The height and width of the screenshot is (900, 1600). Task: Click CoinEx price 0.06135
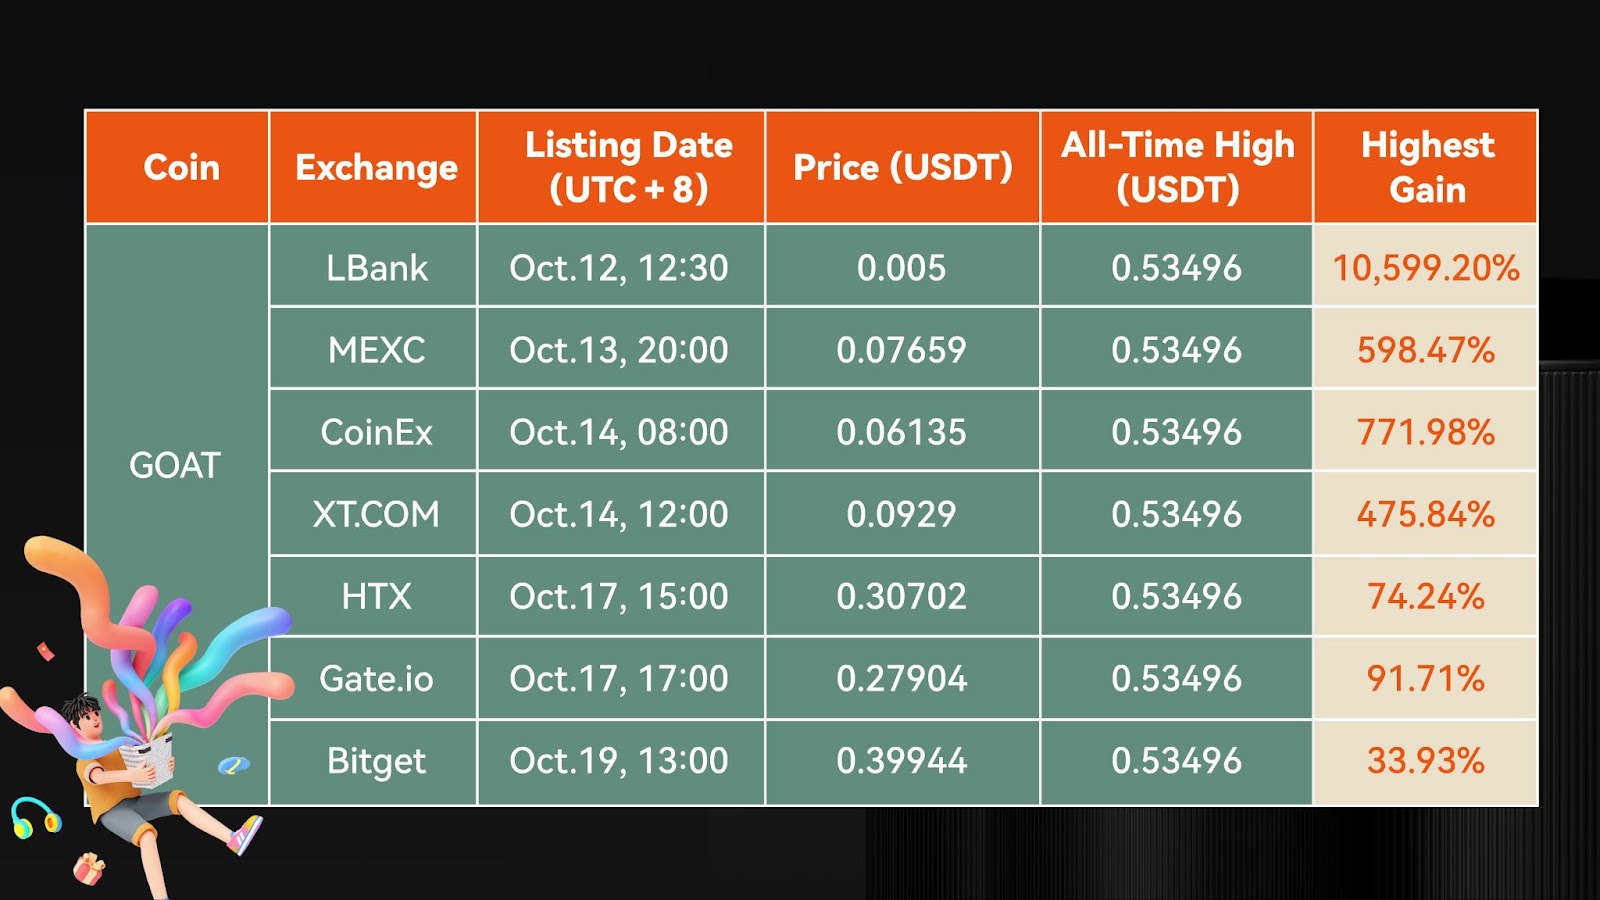902,431
